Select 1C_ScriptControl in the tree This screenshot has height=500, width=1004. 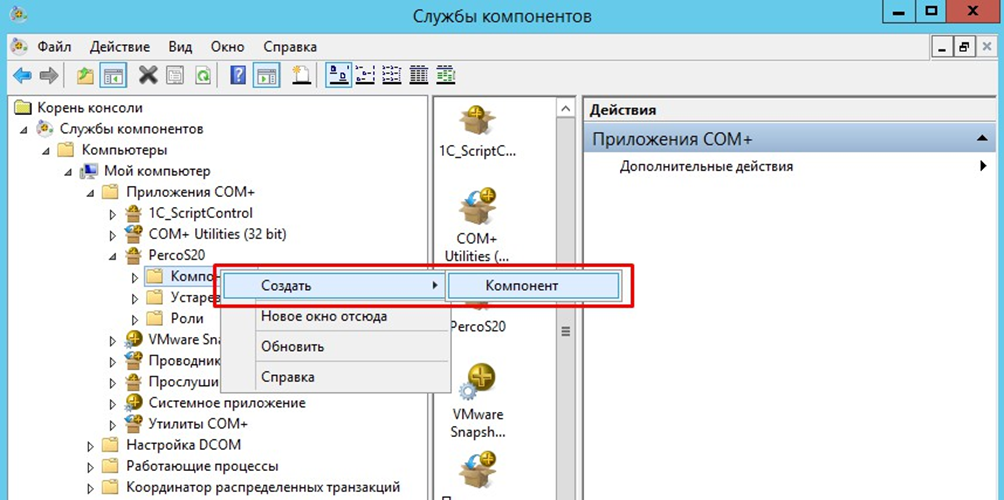[x=200, y=213]
